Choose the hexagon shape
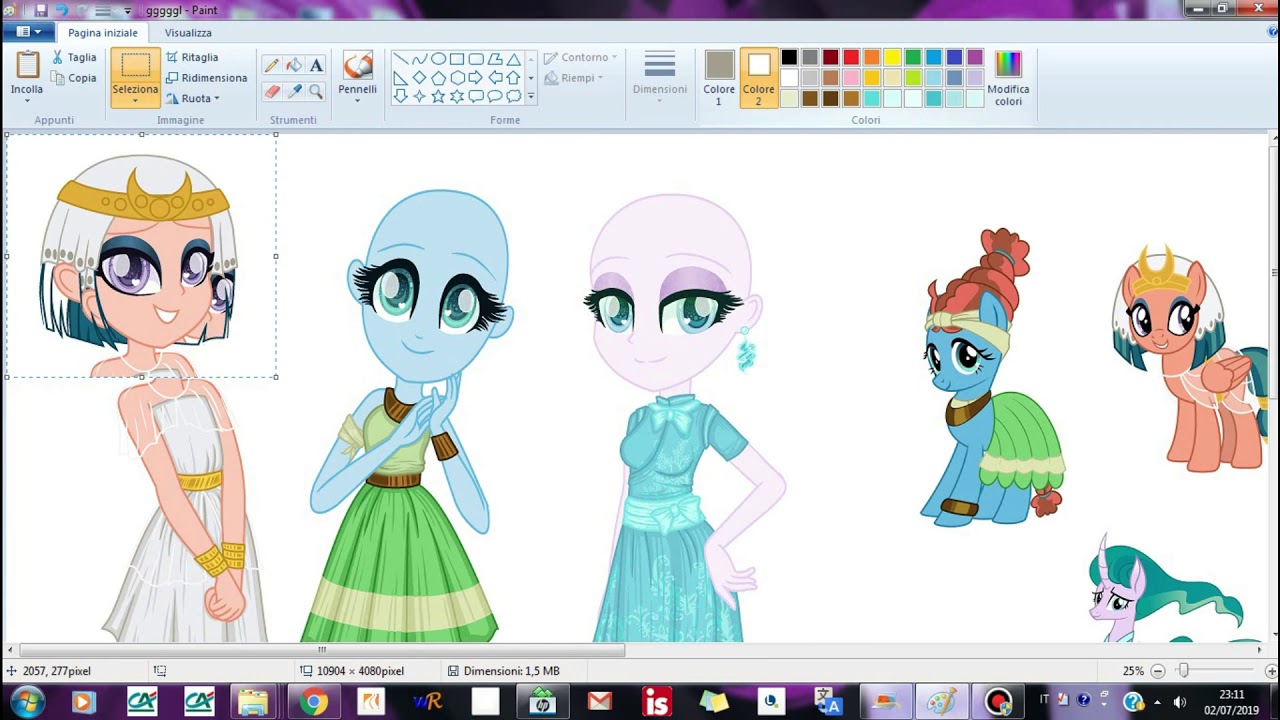Image resolution: width=1280 pixels, height=720 pixels. (x=457, y=78)
